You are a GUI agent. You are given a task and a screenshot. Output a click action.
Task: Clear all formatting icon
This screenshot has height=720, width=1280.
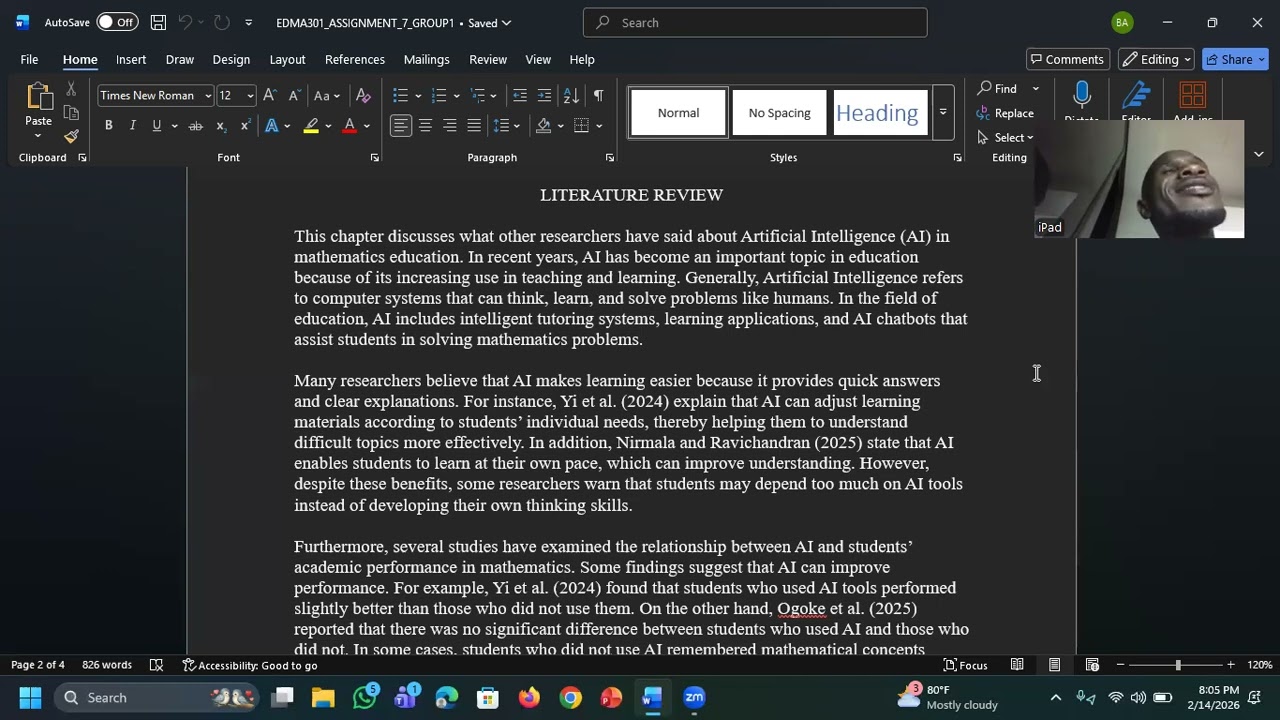(363, 95)
